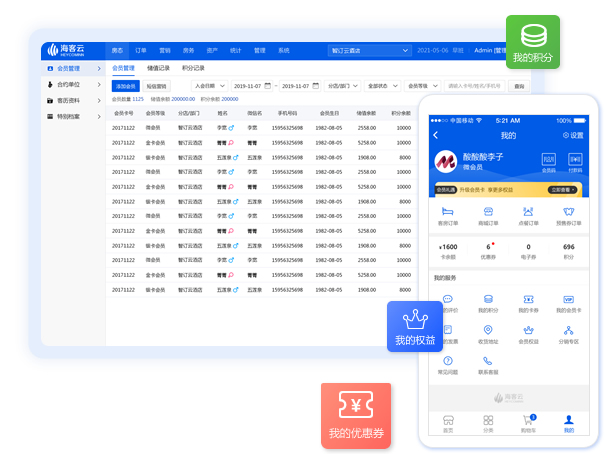Screen dimensions: 605x454
Task: Click the 查询 search button
Action: pos(519,86)
